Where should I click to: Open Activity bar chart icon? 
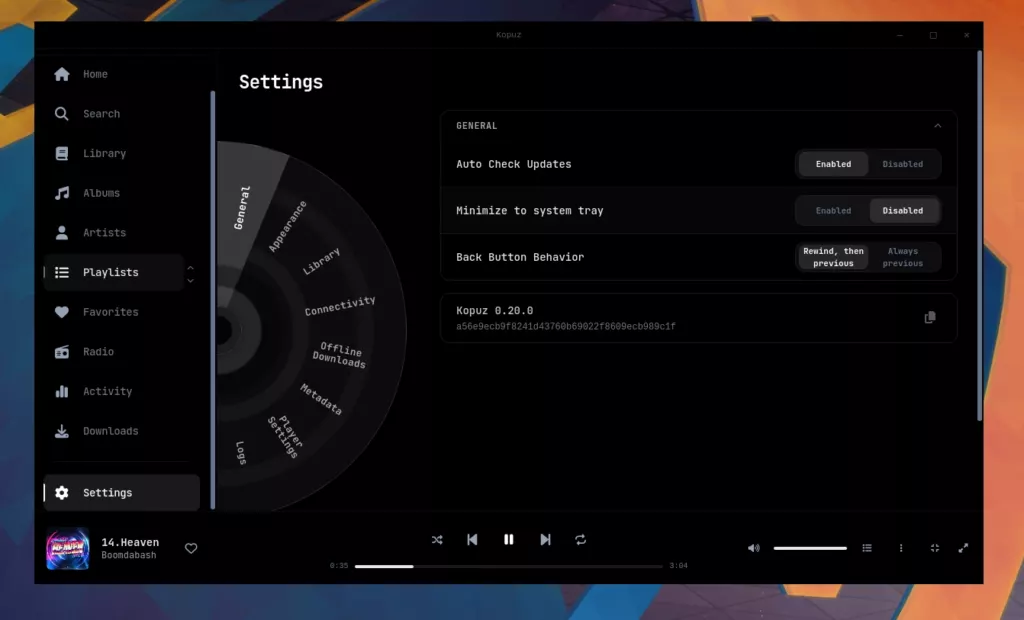62,391
